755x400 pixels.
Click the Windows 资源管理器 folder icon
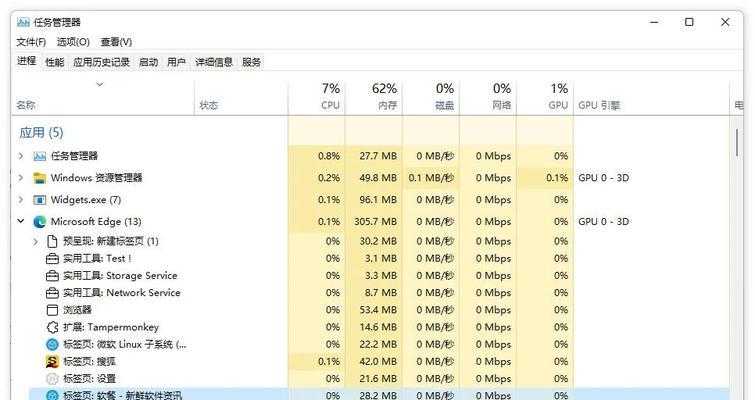pos(39,178)
